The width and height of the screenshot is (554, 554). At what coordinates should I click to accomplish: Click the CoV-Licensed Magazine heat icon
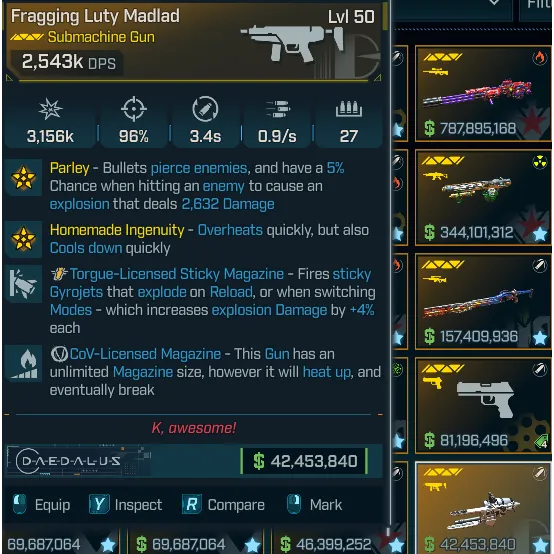[x=24, y=364]
